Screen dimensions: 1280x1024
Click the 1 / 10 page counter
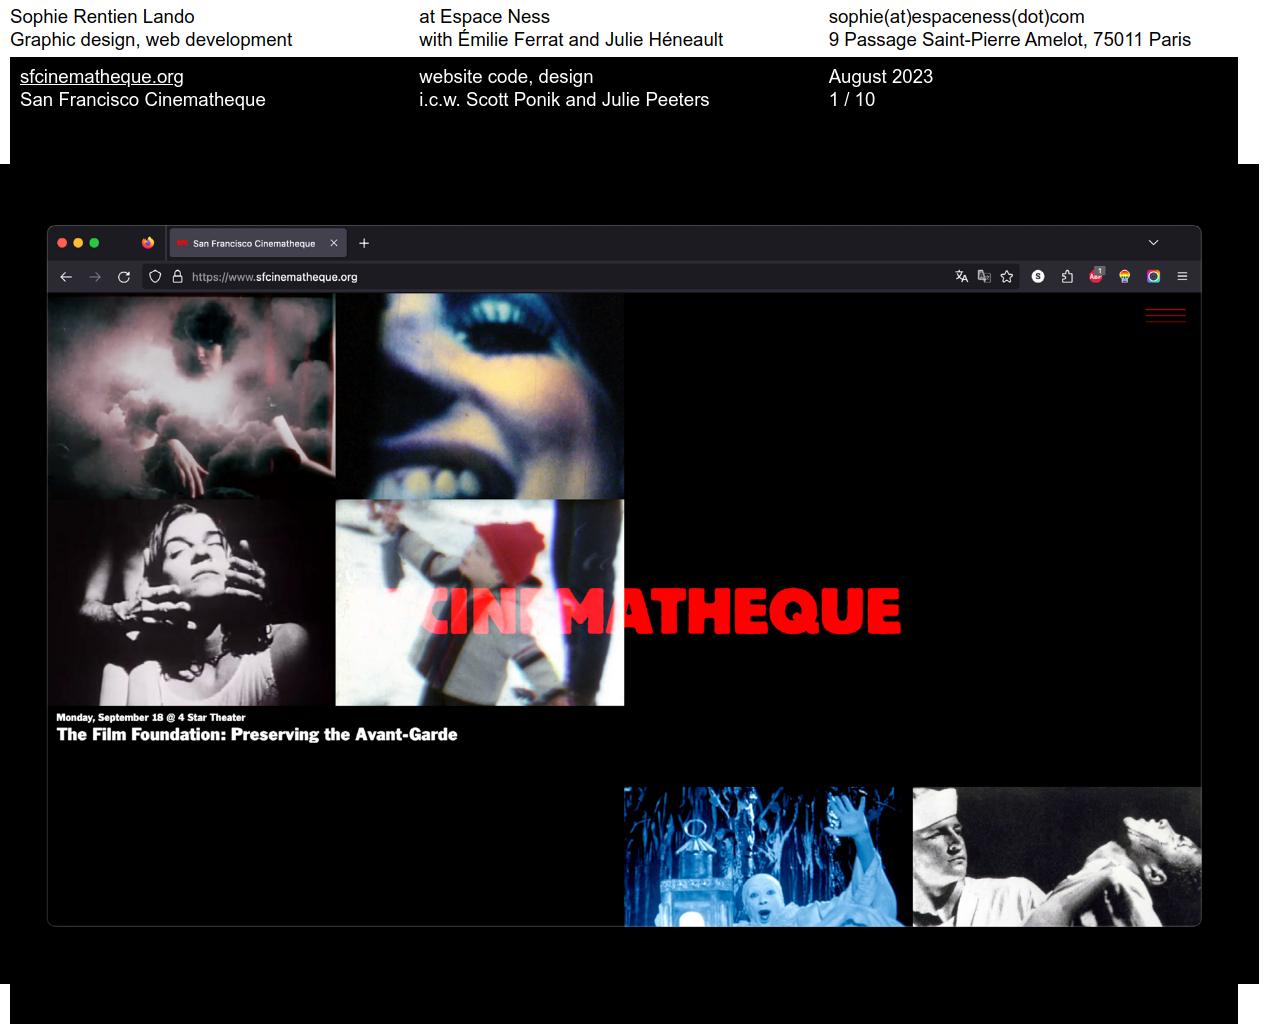(852, 100)
